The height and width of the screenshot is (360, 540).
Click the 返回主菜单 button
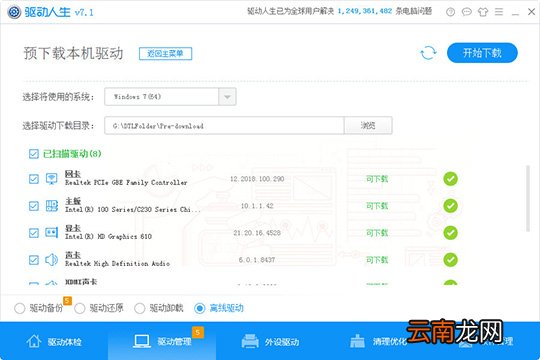(x=165, y=53)
